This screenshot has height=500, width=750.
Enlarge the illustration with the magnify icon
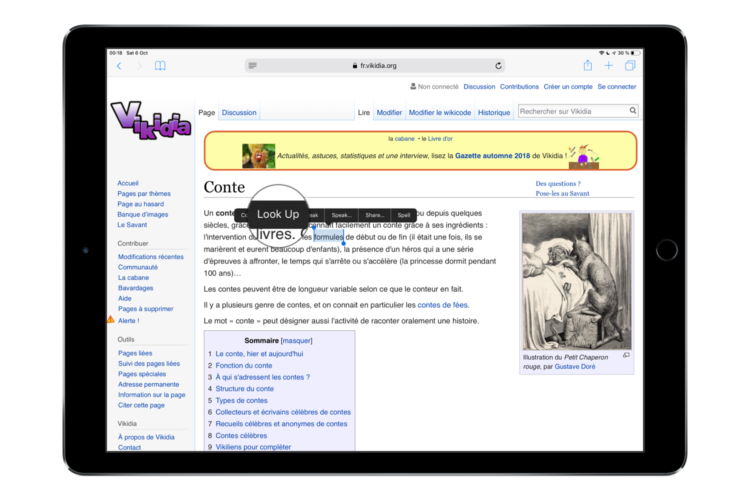[626, 356]
